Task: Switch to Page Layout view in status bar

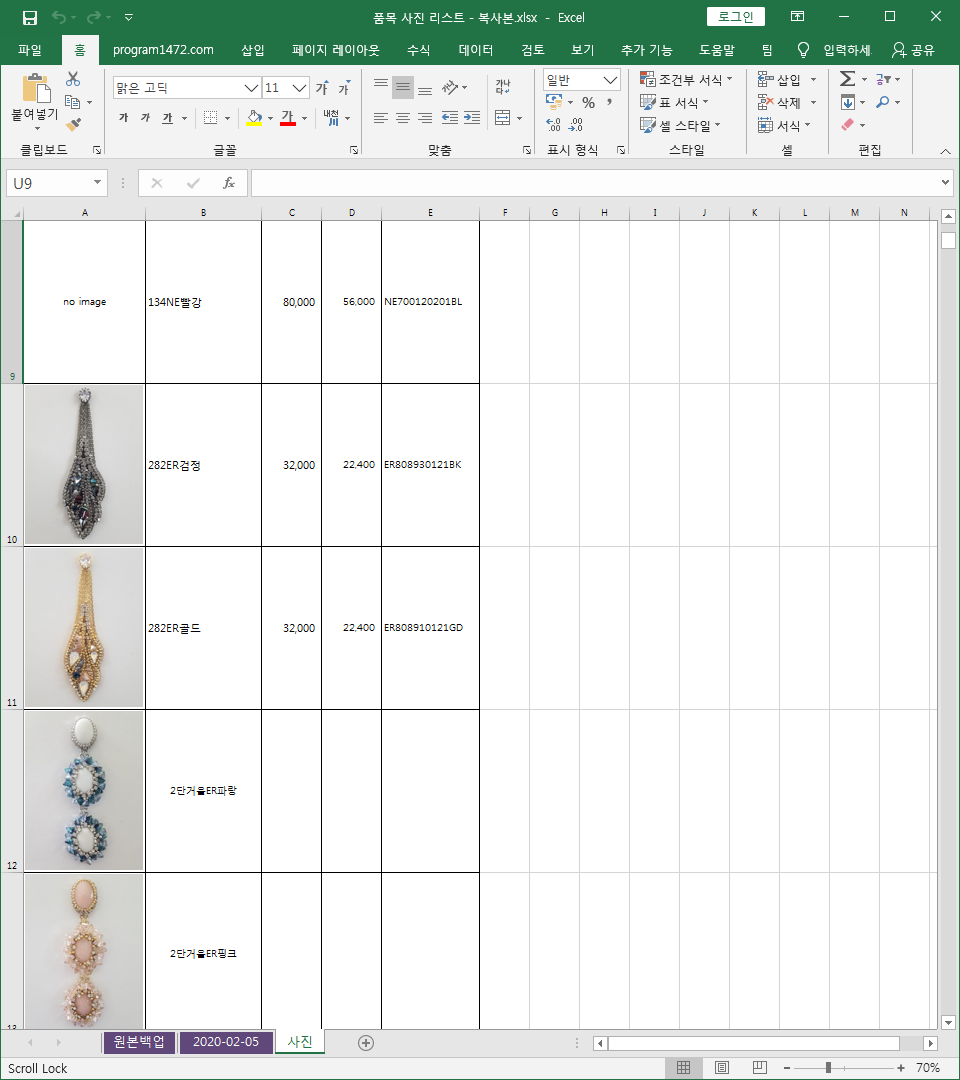Action: pyautogui.click(x=722, y=1068)
